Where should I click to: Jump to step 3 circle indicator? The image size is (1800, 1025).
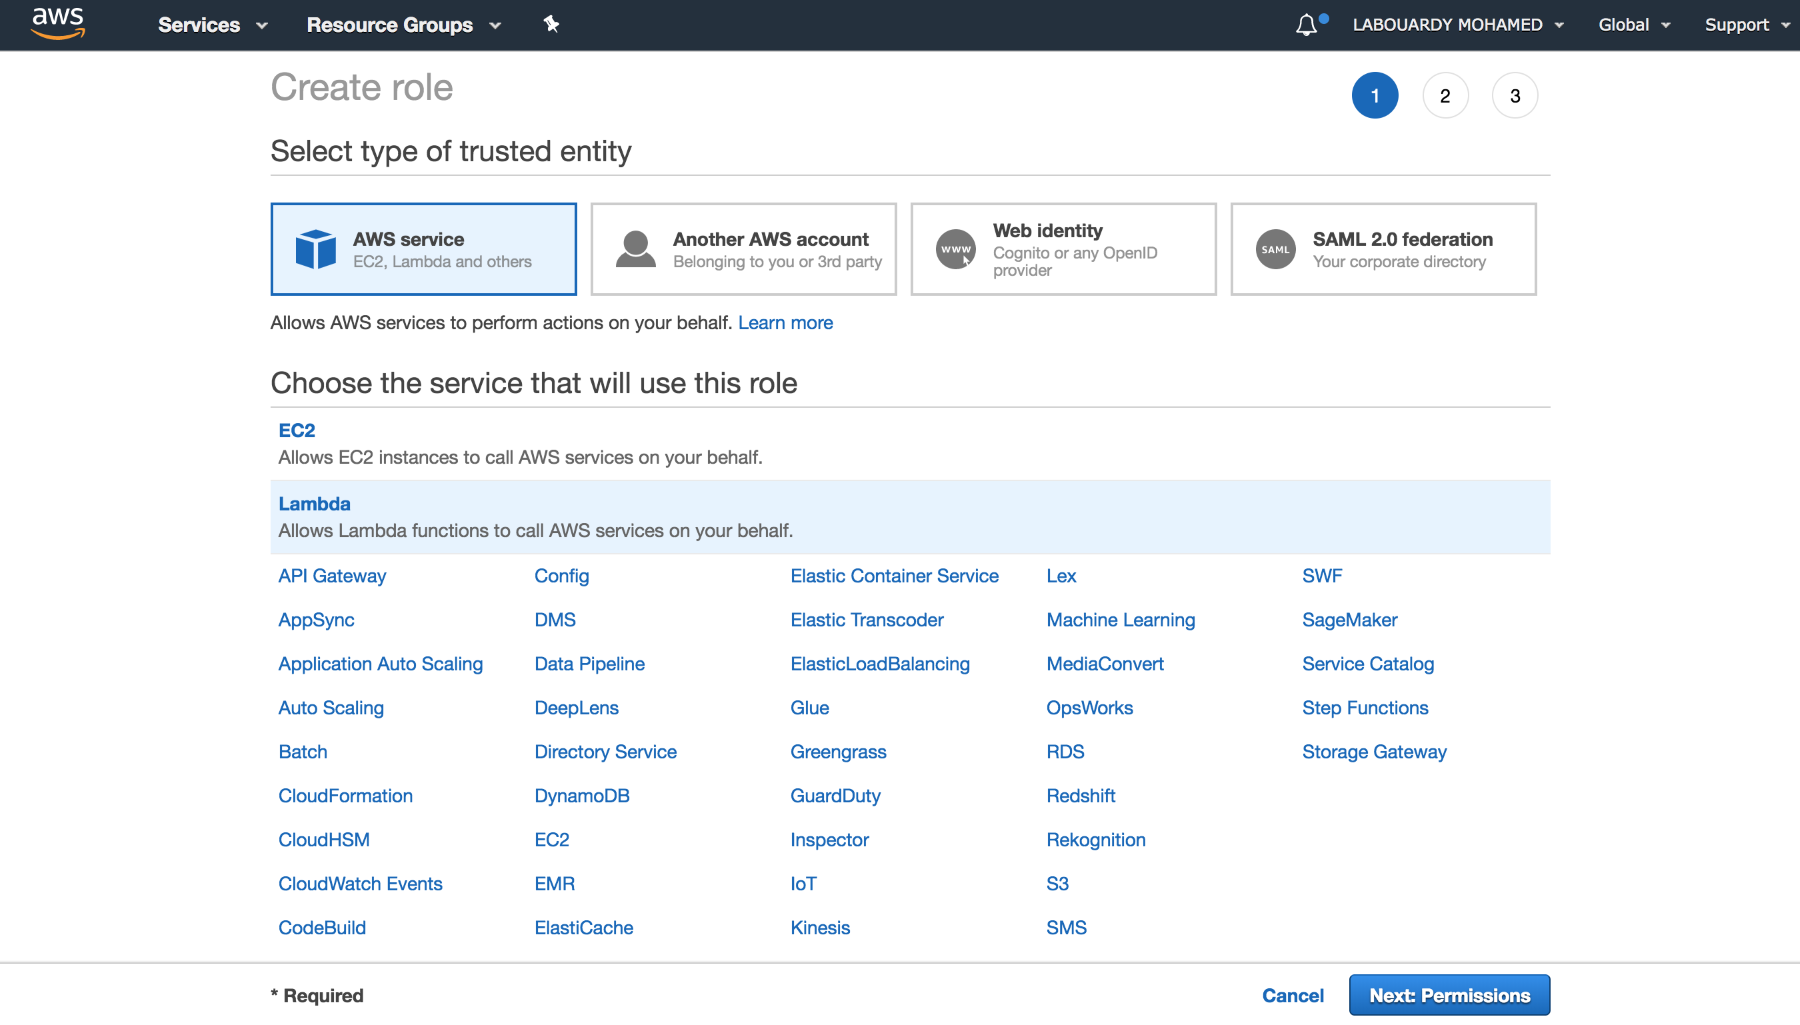(1515, 96)
